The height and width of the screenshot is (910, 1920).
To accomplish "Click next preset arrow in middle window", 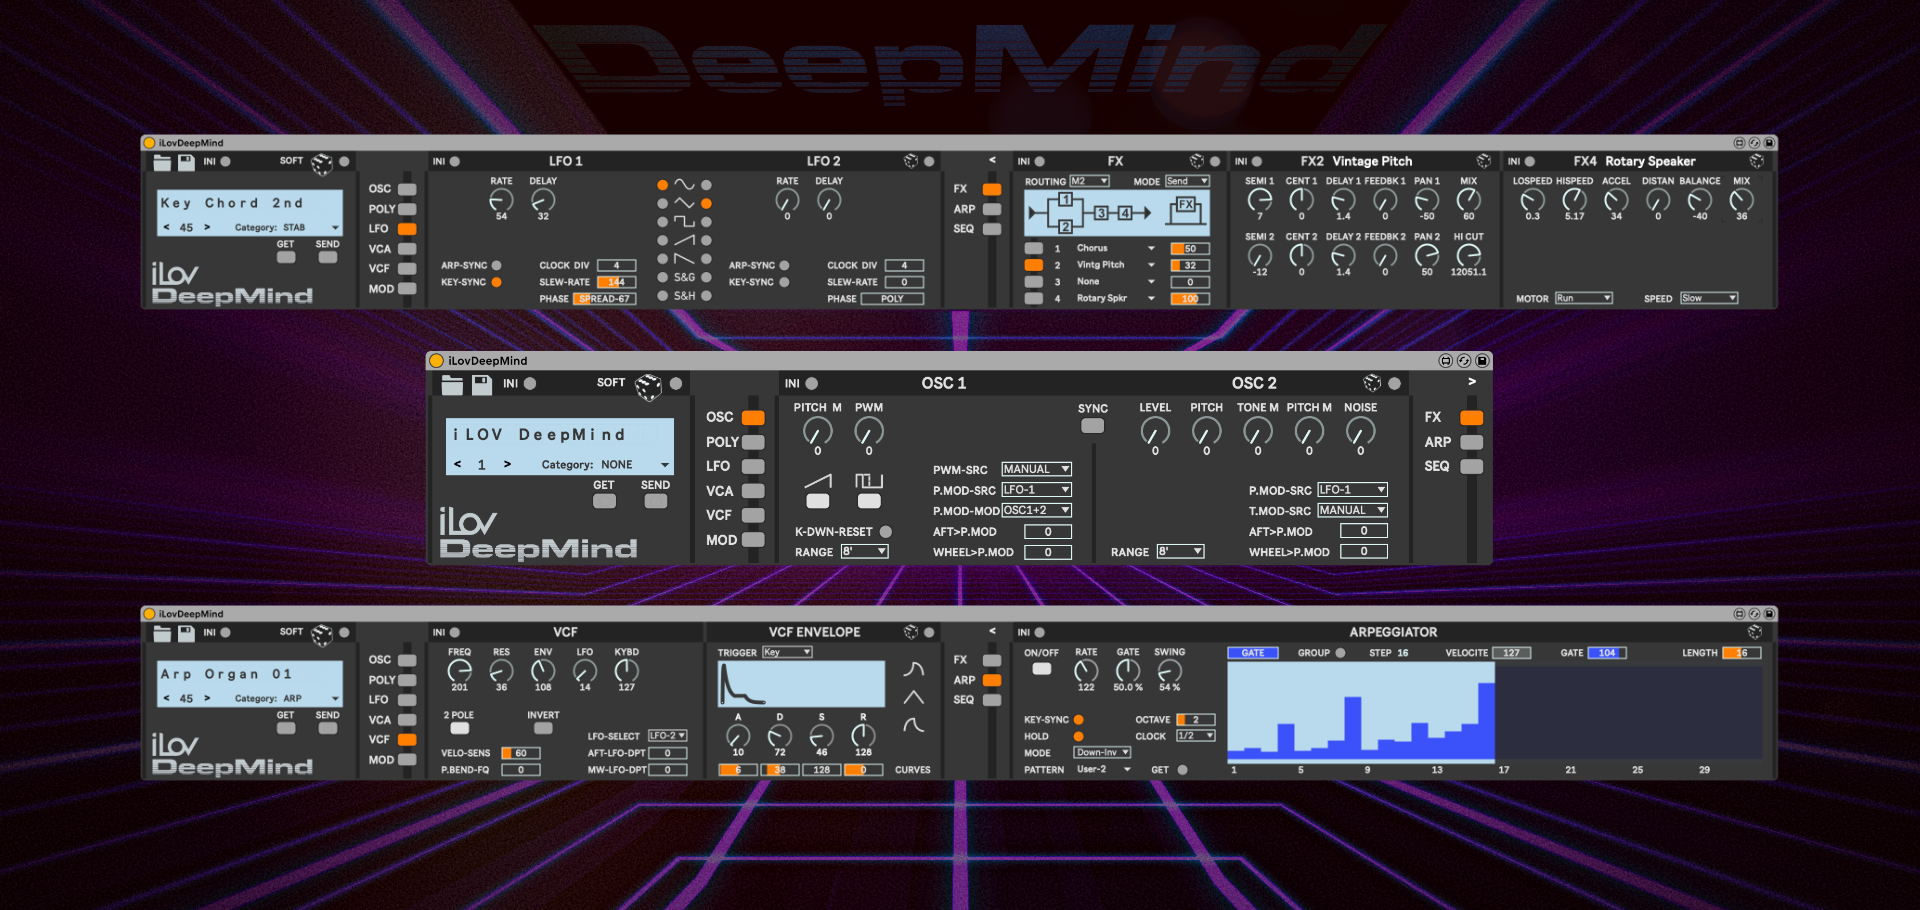I will (x=507, y=464).
